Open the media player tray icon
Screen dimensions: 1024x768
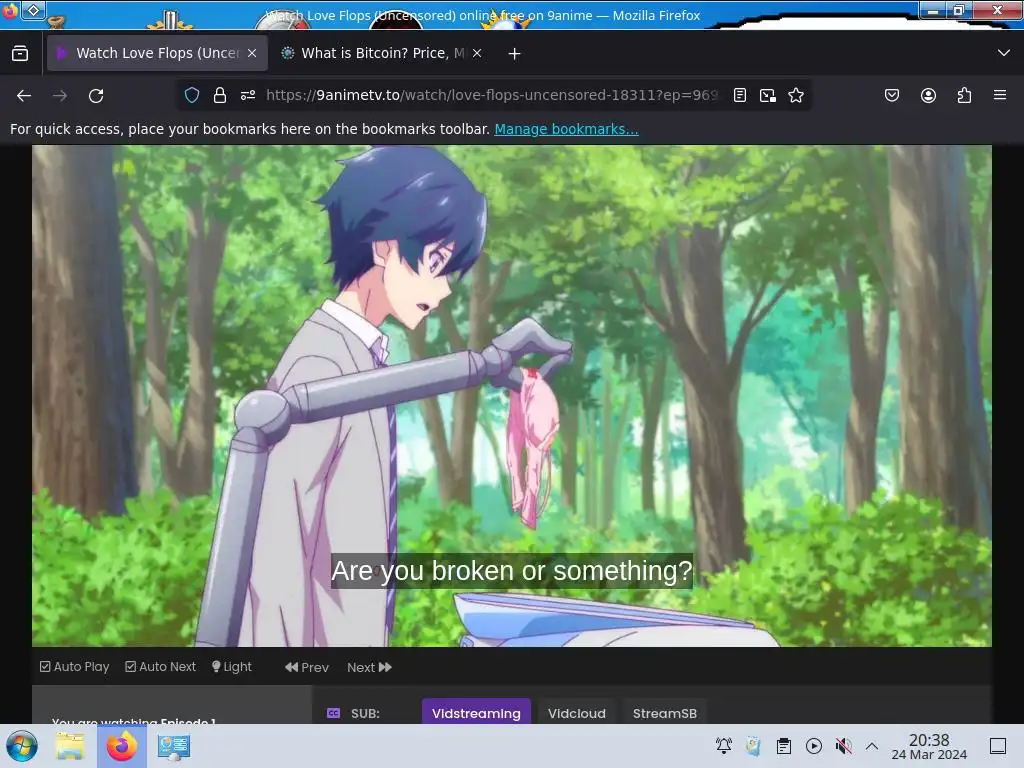tap(814, 746)
